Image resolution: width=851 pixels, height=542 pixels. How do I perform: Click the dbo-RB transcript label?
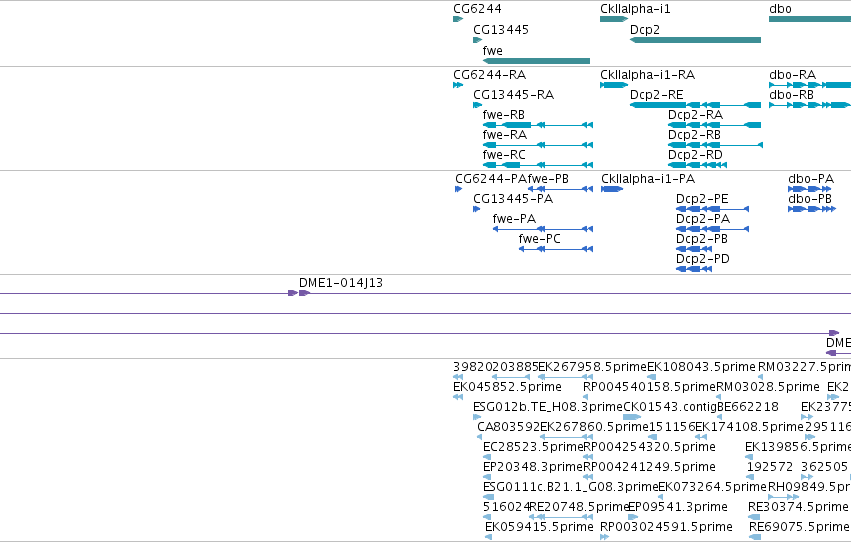tap(791, 95)
